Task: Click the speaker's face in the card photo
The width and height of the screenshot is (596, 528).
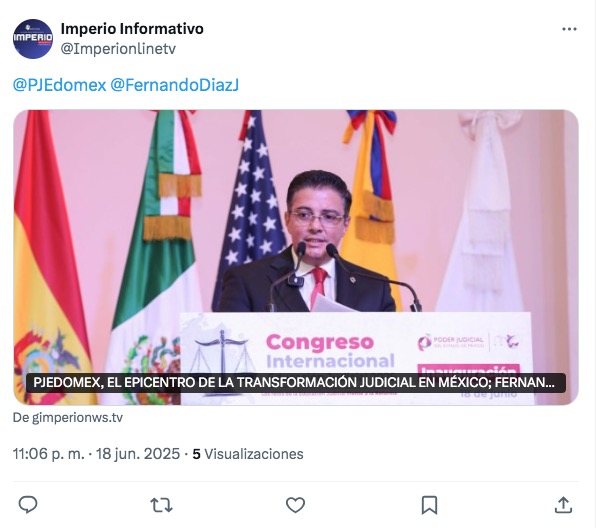Action: pos(317,220)
